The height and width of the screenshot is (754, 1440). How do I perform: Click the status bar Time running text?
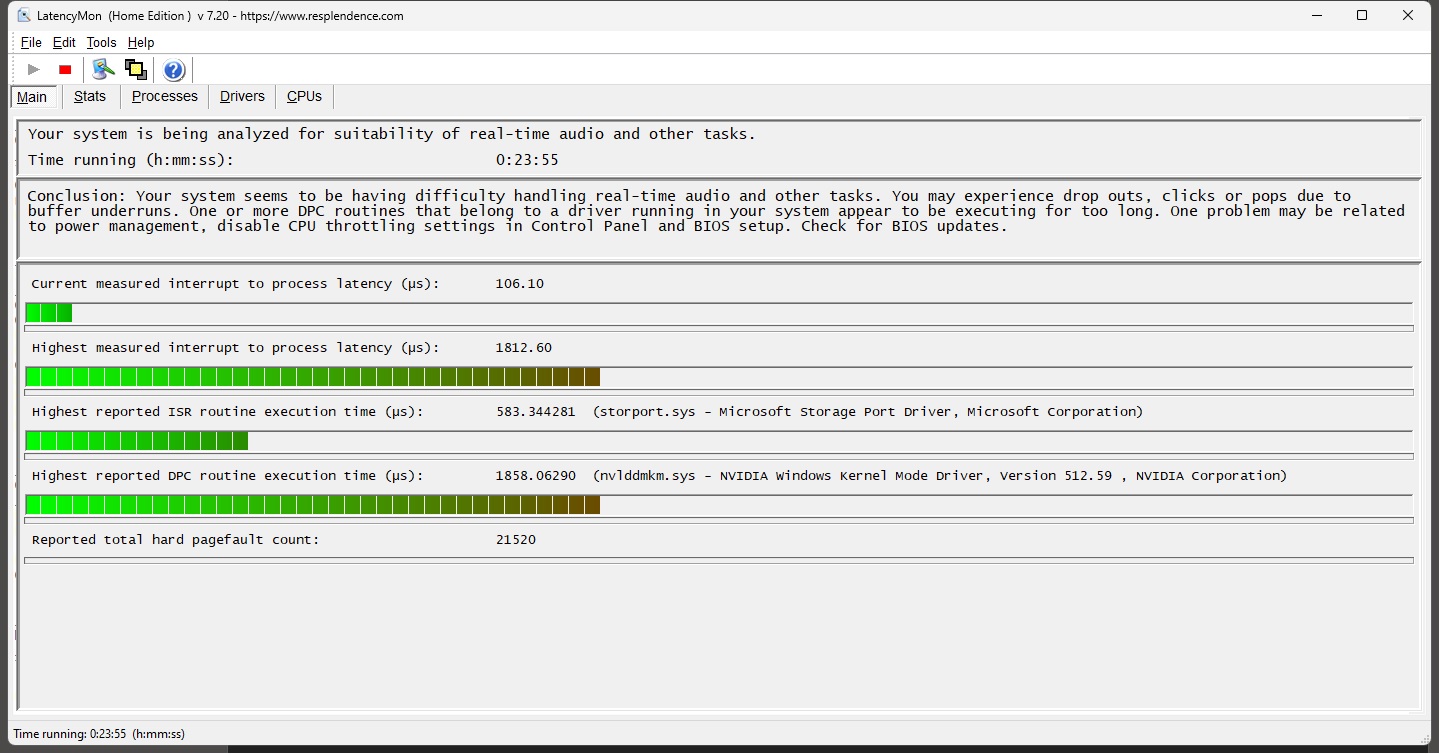99,734
